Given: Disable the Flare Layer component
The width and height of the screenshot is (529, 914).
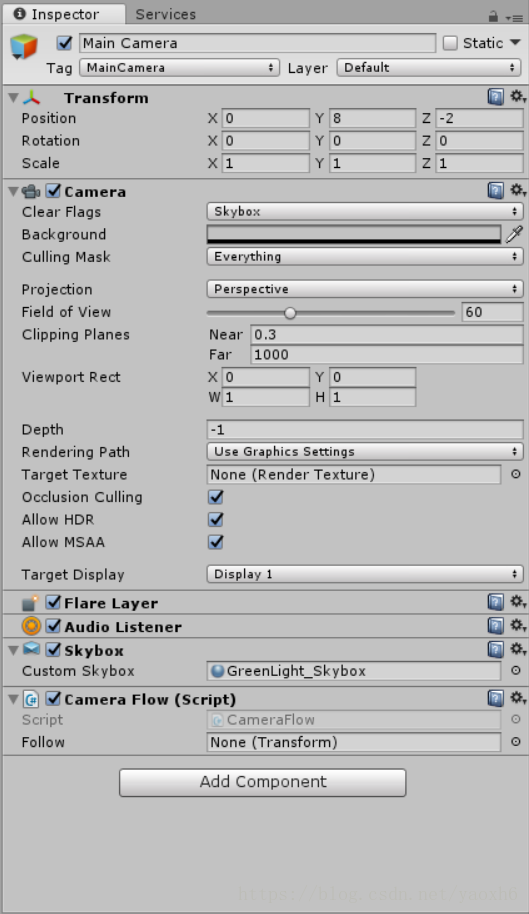Looking at the screenshot, I should pos(53,603).
